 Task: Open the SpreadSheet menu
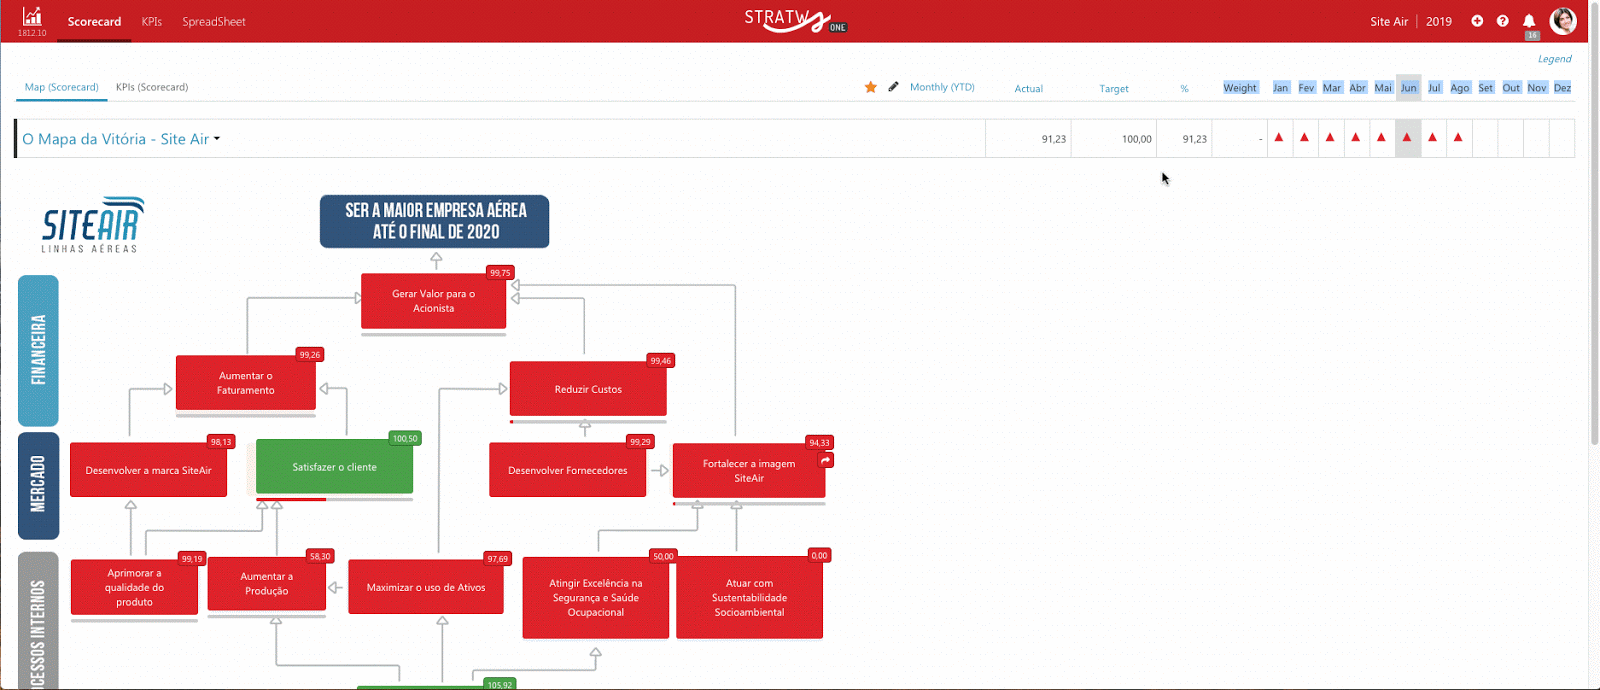tap(214, 21)
